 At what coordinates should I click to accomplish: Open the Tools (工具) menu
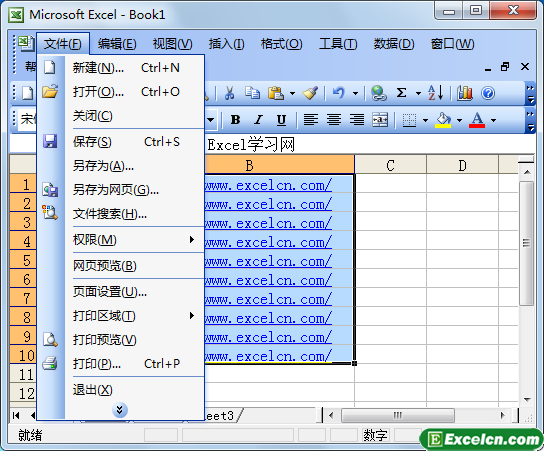tap(338, 44)
